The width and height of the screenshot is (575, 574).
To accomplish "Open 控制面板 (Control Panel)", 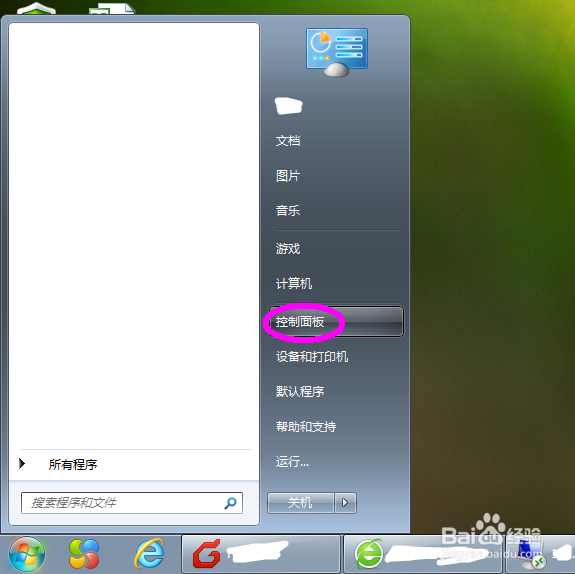I will pos(336,322).
